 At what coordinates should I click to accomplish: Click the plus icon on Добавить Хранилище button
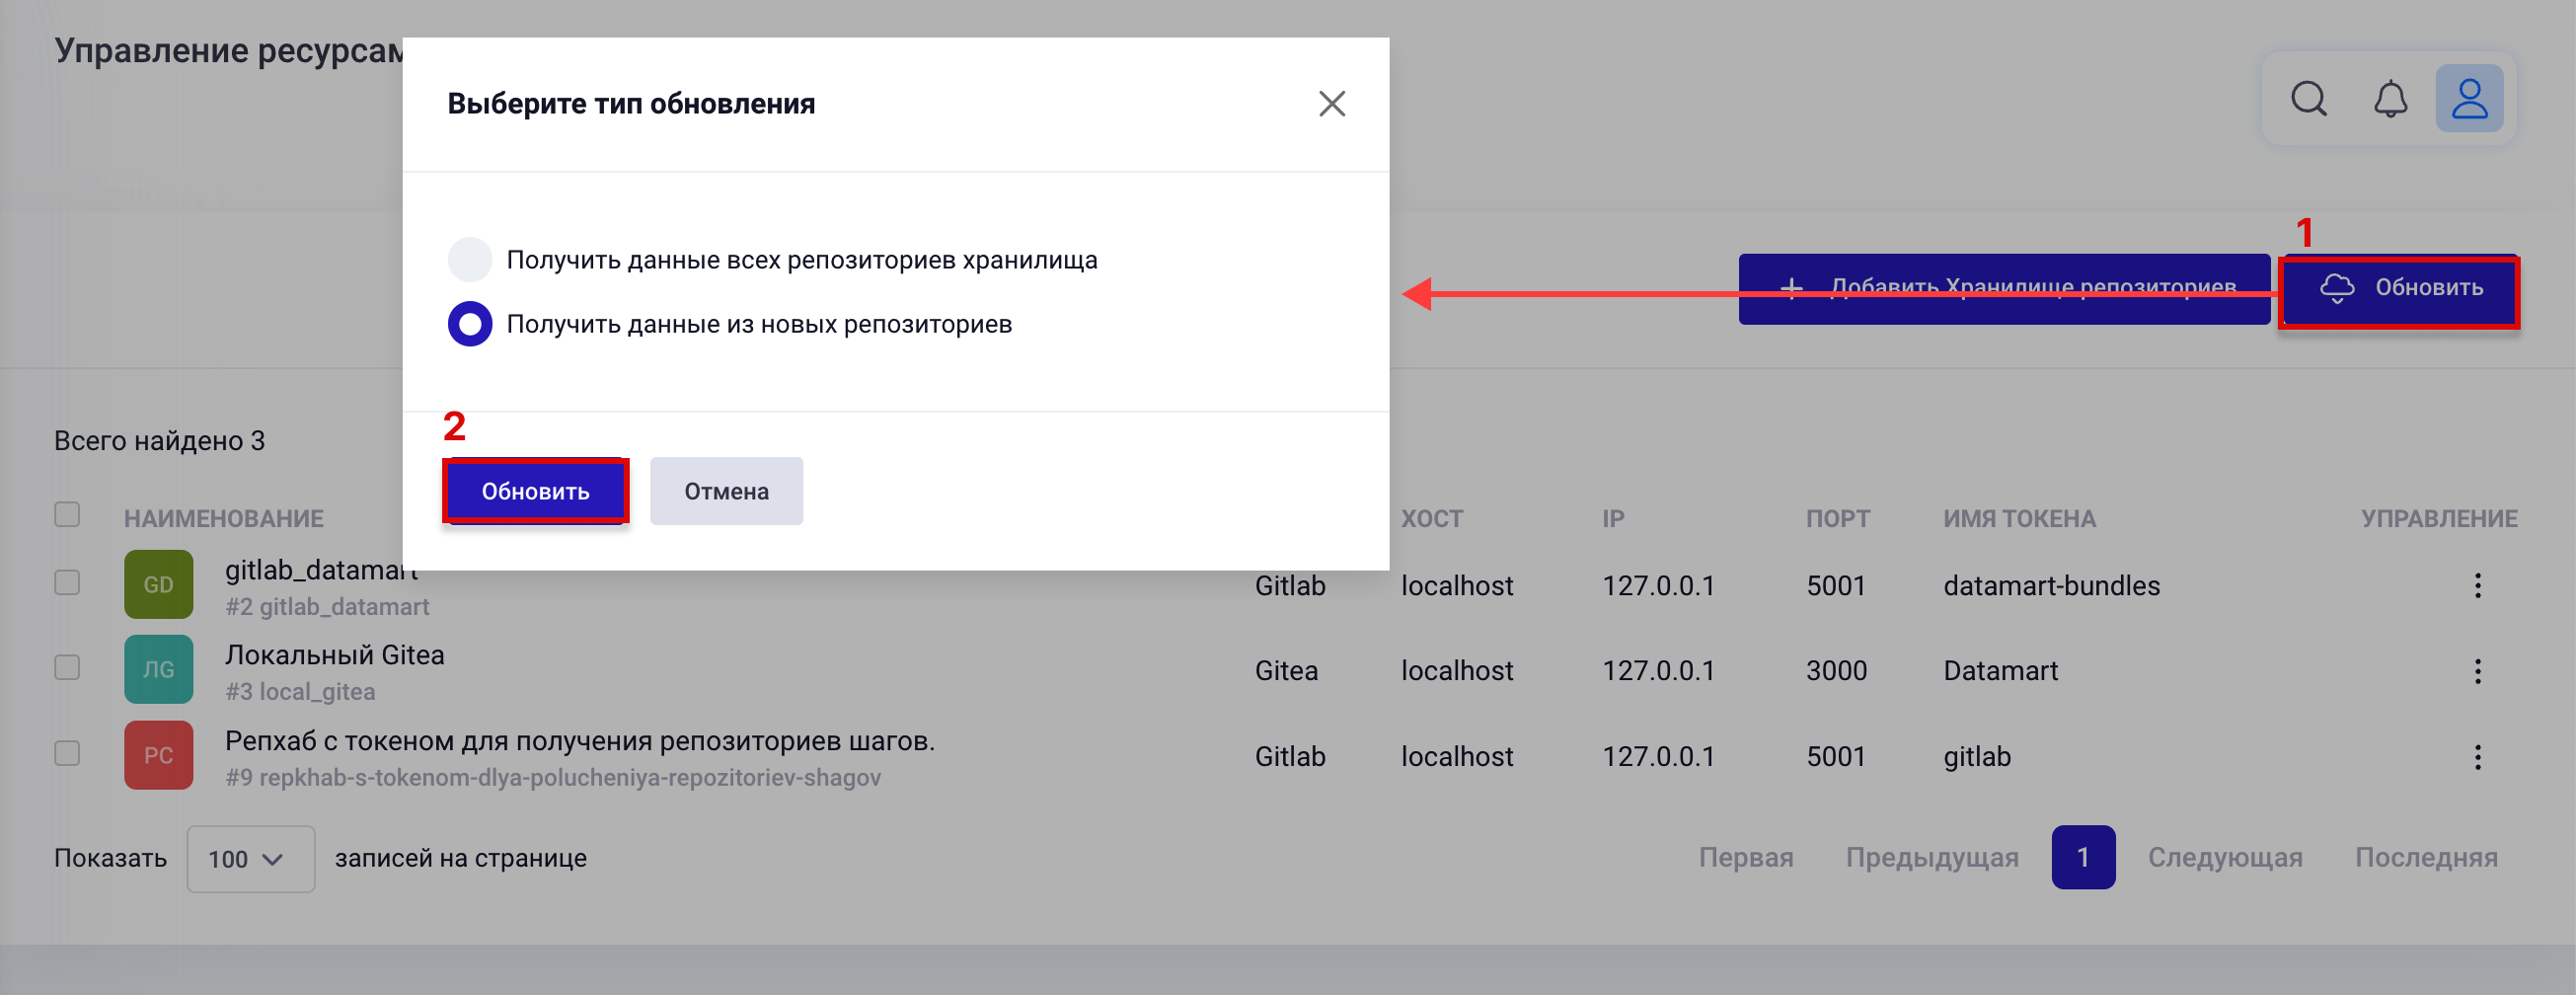1793,287
